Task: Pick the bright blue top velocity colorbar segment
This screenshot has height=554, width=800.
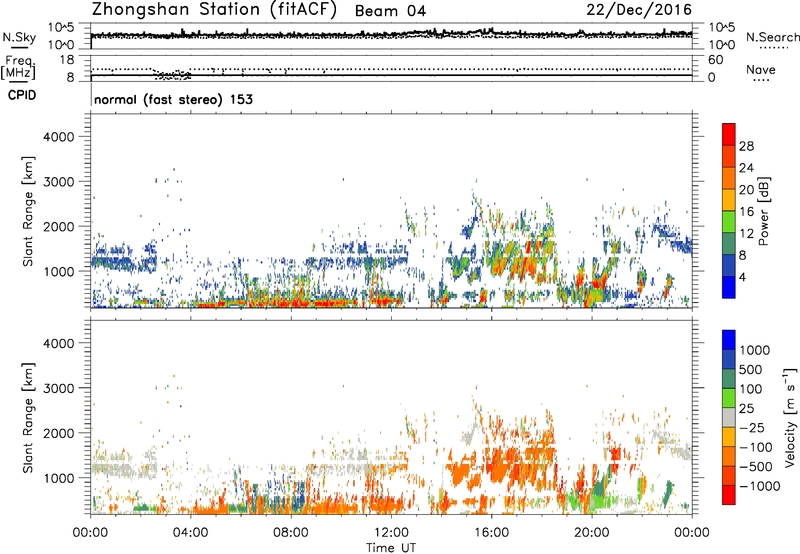Action: [729, 340]
